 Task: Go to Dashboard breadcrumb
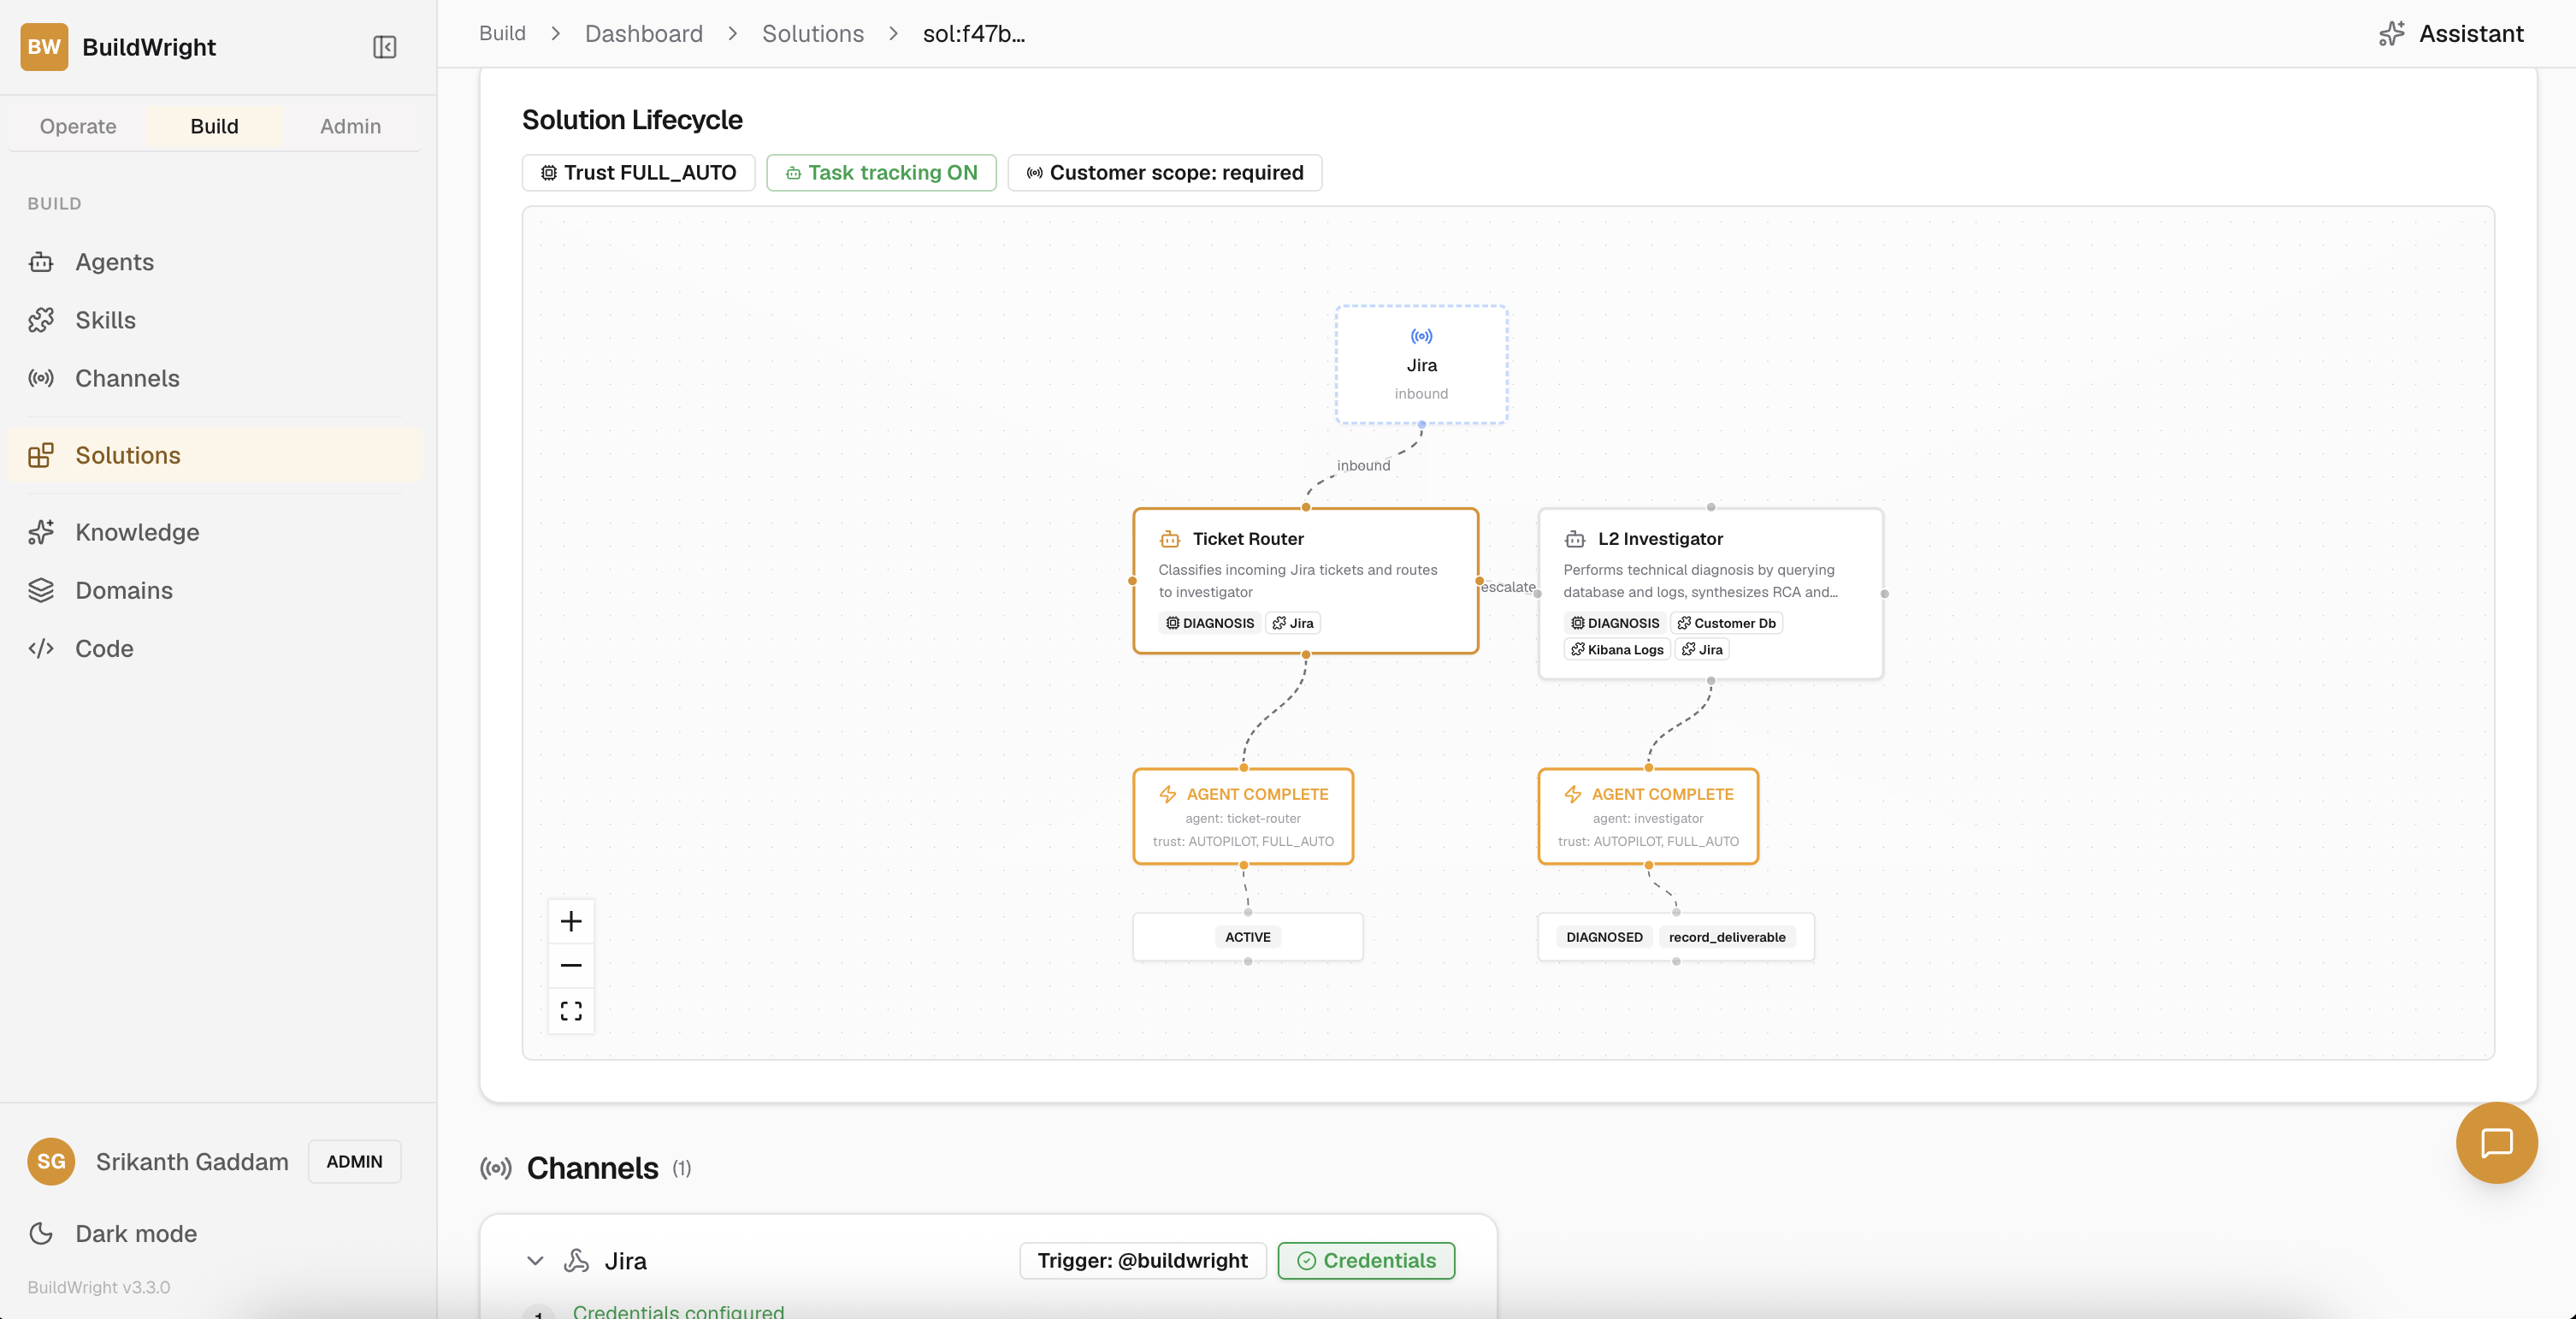coord(644,33)
